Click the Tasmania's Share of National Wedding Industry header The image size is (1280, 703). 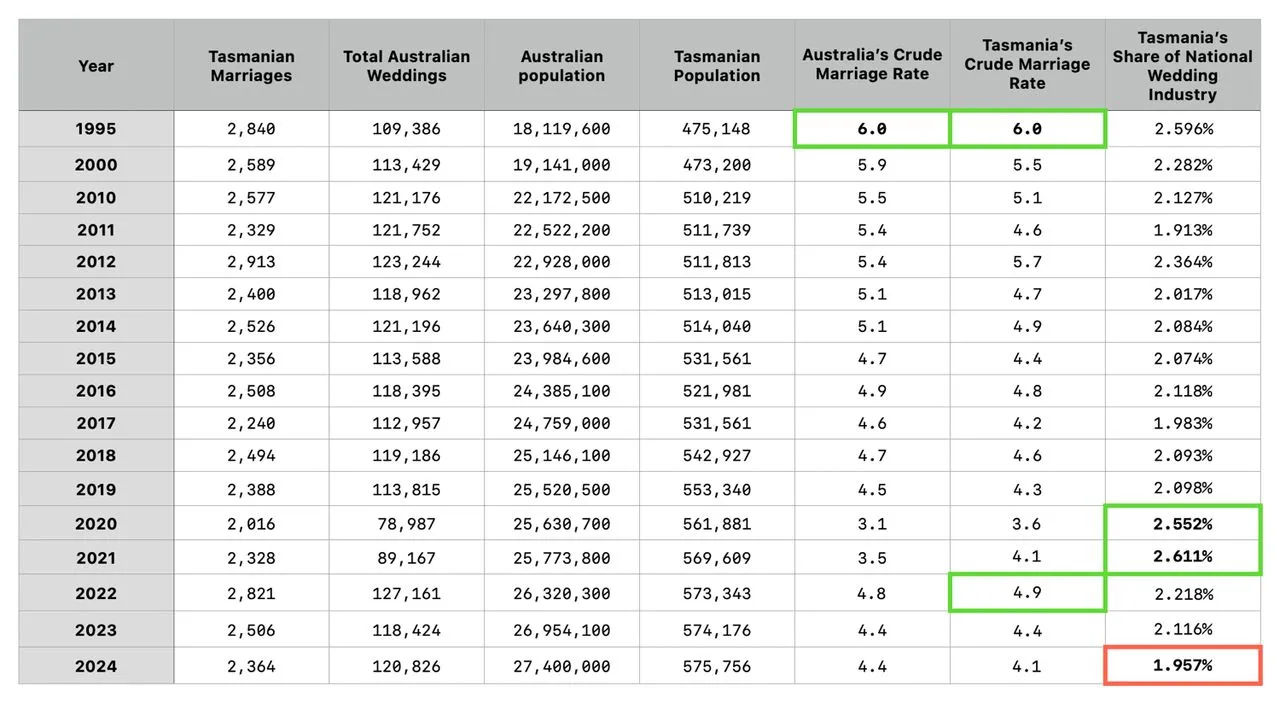[1183, 66]
